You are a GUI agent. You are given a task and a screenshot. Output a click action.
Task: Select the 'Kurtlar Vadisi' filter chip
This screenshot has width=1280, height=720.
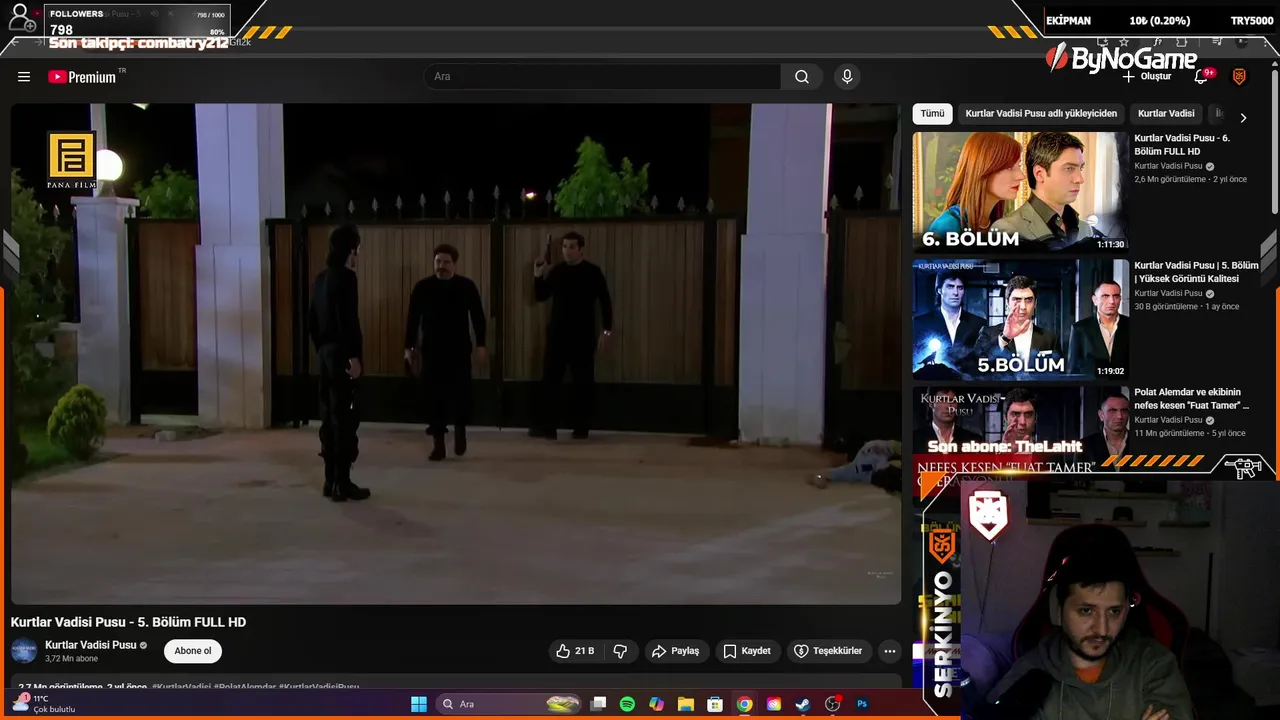(x=1166, y=114)
